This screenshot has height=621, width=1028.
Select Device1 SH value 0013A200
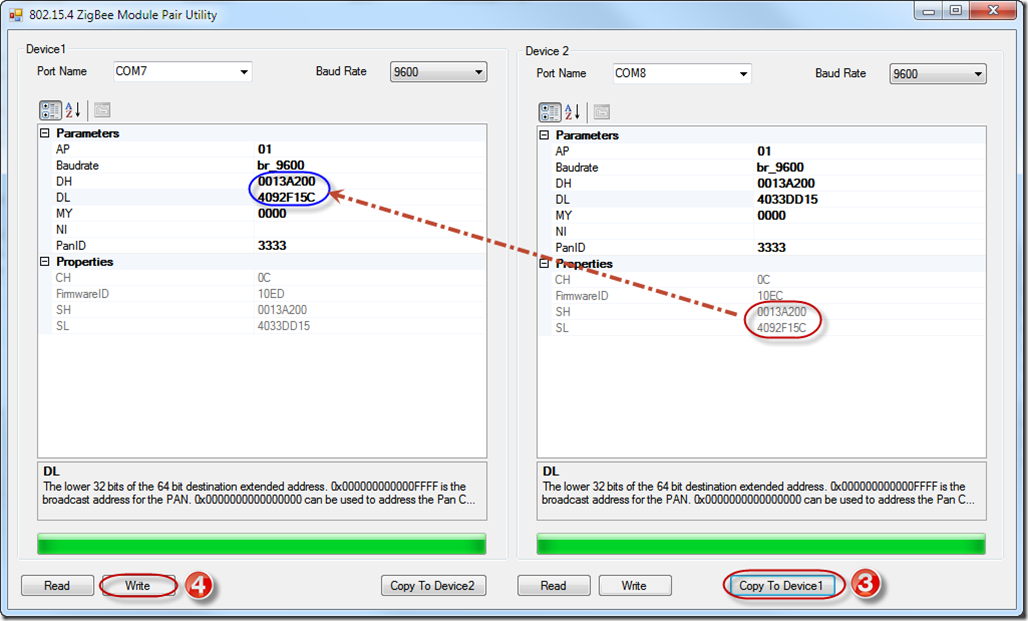point(282,310)
